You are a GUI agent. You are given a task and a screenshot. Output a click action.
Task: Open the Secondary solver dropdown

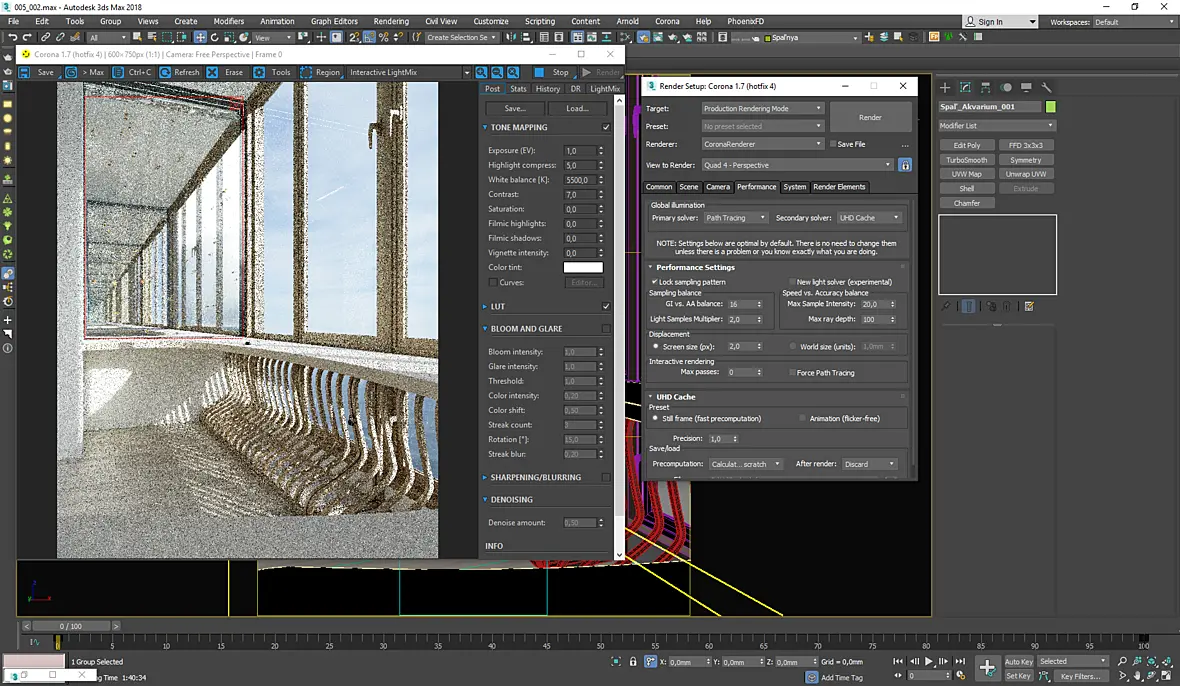[869, 217]
